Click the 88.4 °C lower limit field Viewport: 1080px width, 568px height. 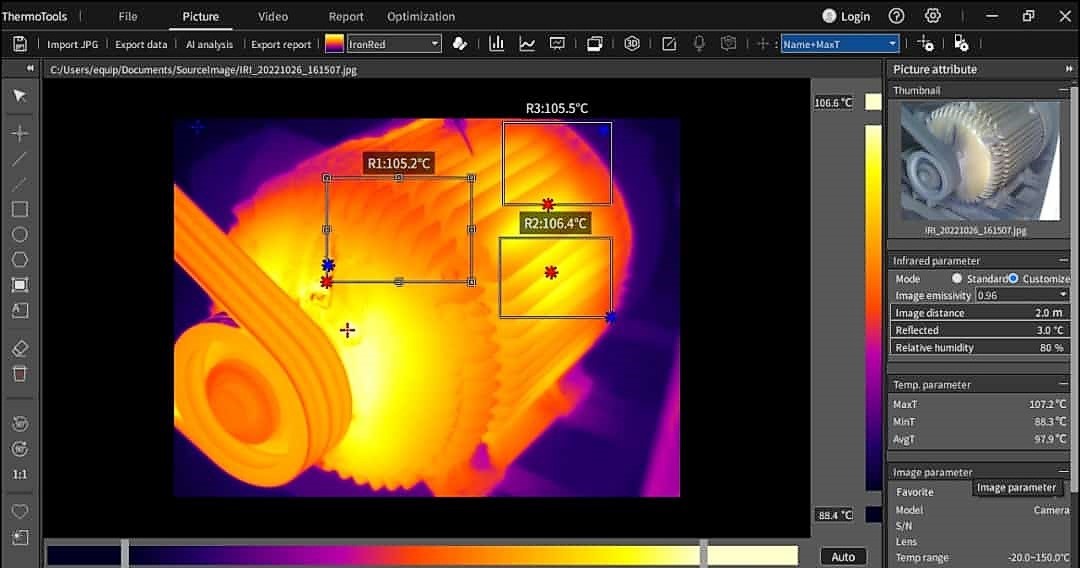pos(833,515)
